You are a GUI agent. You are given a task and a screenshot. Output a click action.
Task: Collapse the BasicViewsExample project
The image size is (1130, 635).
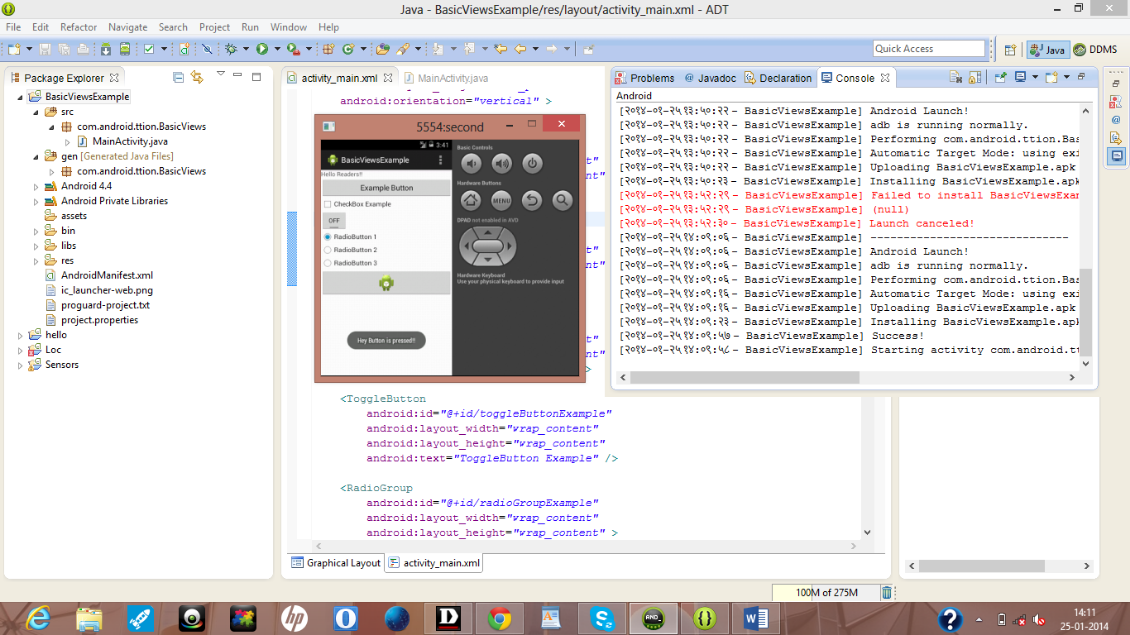pos(22,97)
